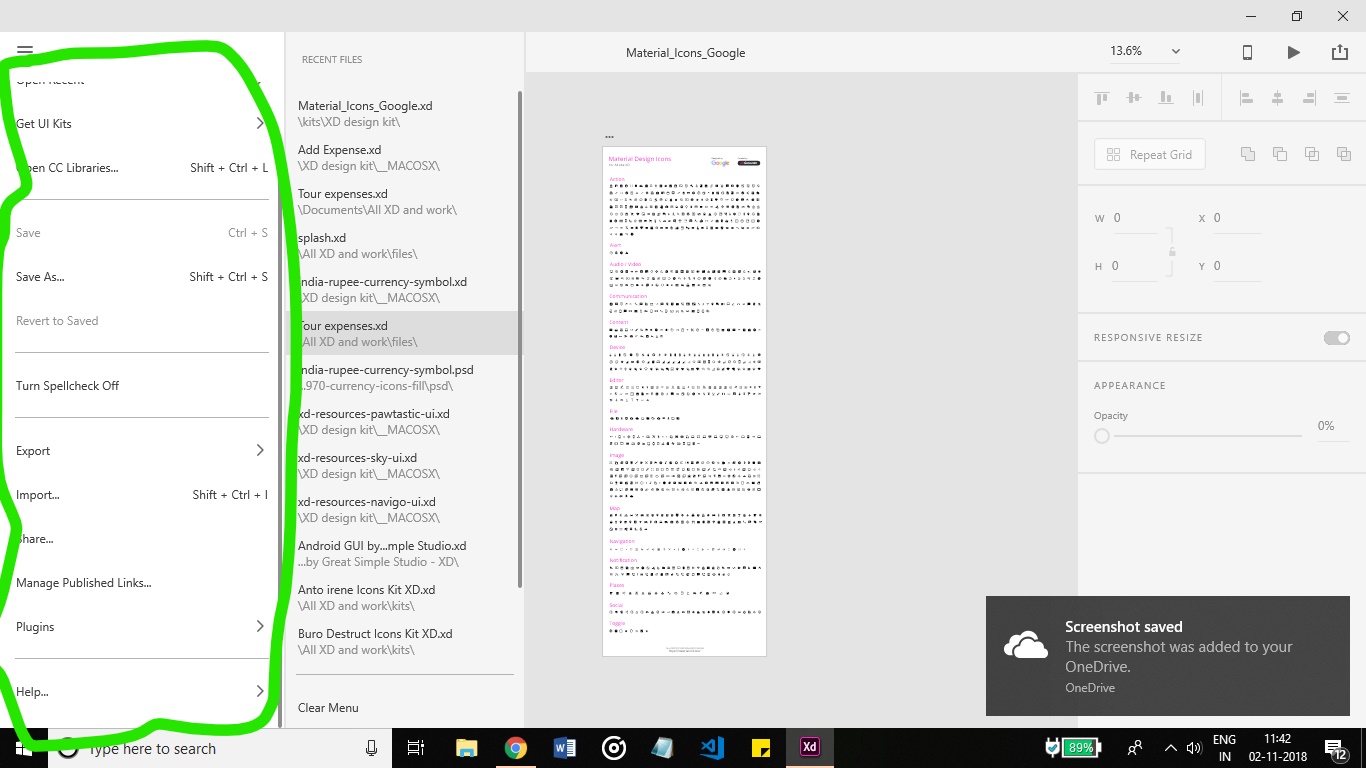Click the hamburger menu icon
Image resolution: width=1366 pixels, height=768 pixels.
pyautogui.click(x=25, y=48)
